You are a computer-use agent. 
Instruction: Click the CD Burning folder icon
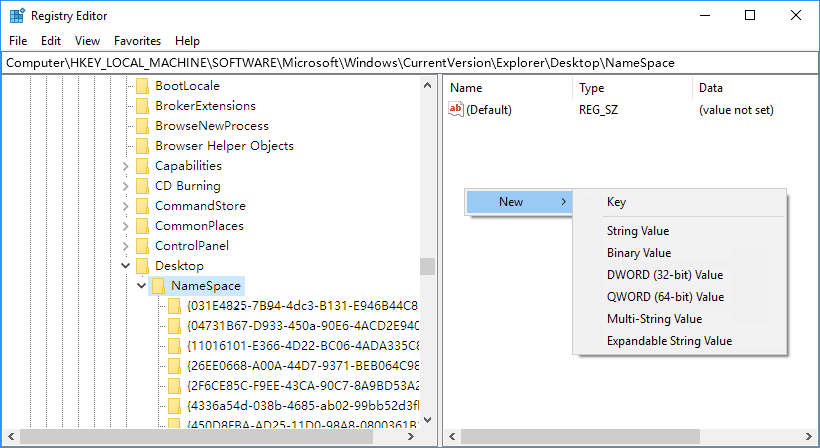coord(142,186)
